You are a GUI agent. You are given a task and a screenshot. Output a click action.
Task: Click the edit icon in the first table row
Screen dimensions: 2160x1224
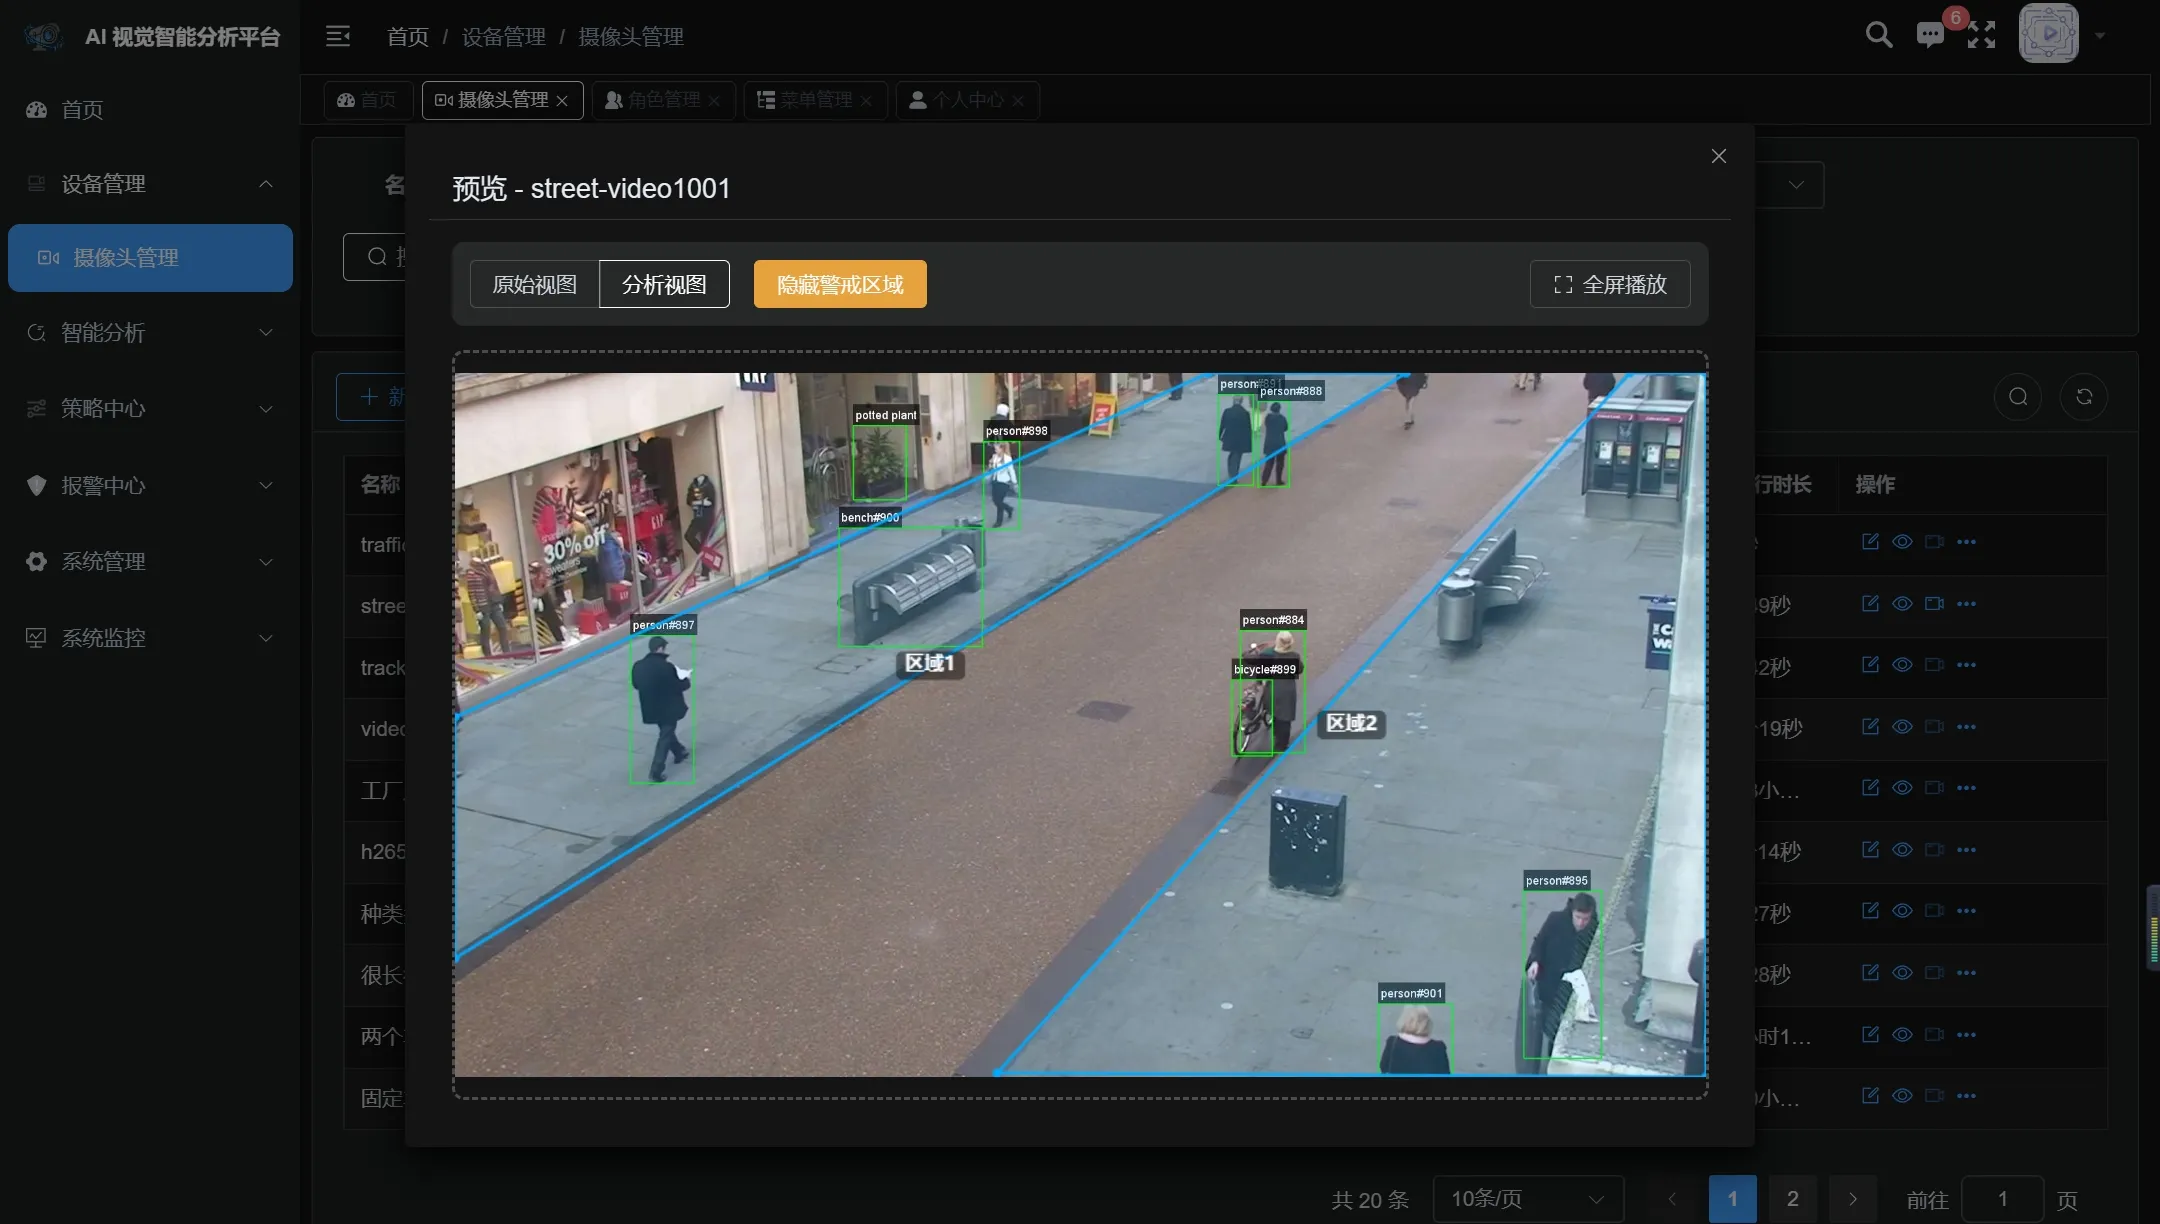1870,541
